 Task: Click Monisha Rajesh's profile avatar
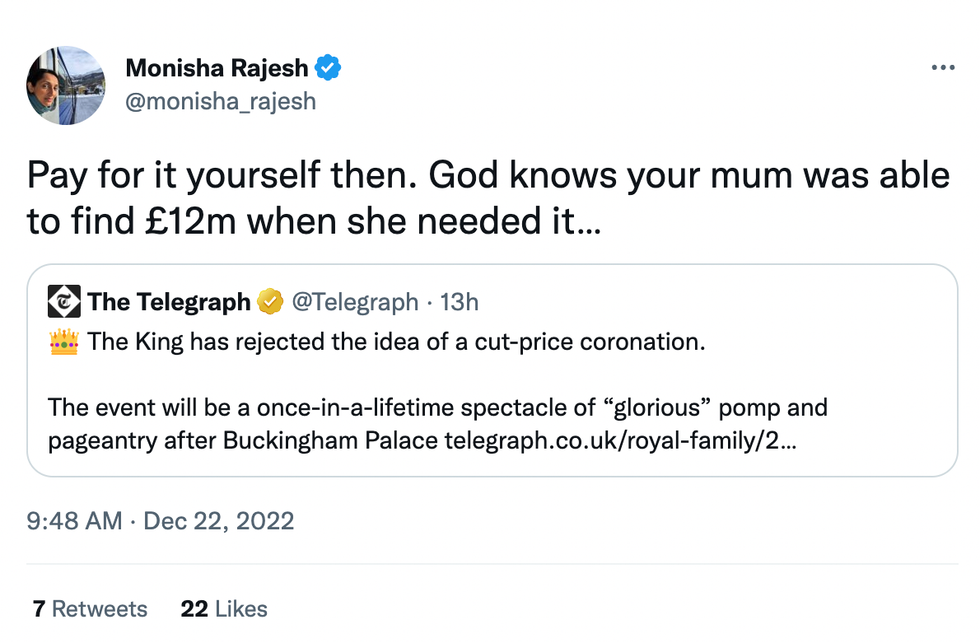pos(65,85)
